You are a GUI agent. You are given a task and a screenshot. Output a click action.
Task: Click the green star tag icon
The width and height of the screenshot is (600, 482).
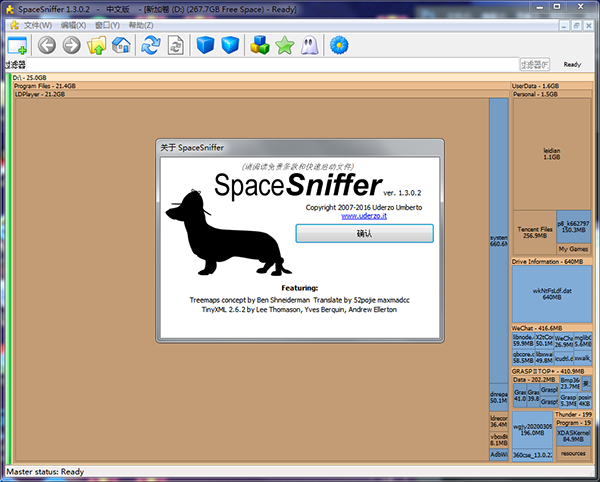(x=285, y=45)
